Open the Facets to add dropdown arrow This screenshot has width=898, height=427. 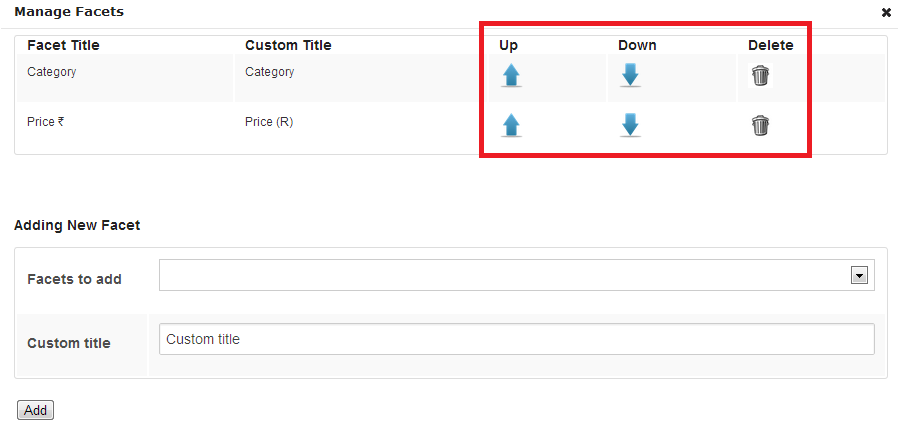pyautogui.click(x=858, y=276)
